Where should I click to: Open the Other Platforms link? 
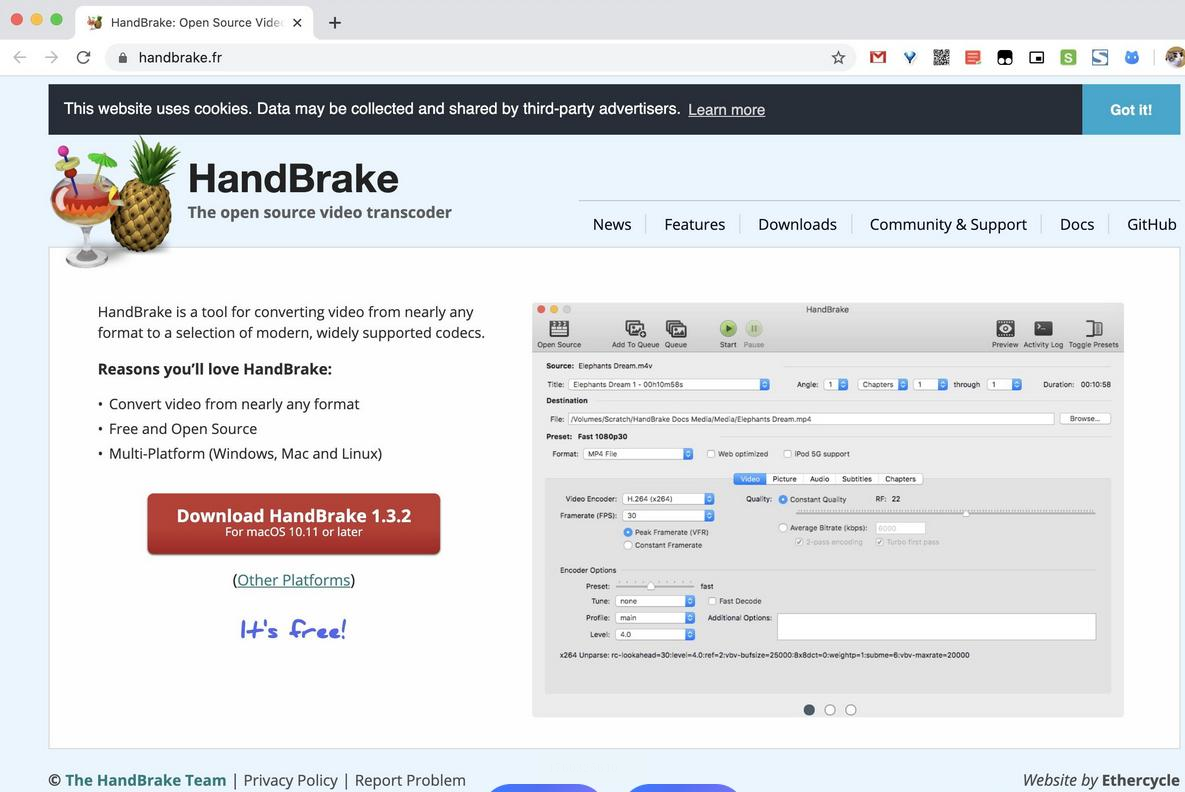293,580
